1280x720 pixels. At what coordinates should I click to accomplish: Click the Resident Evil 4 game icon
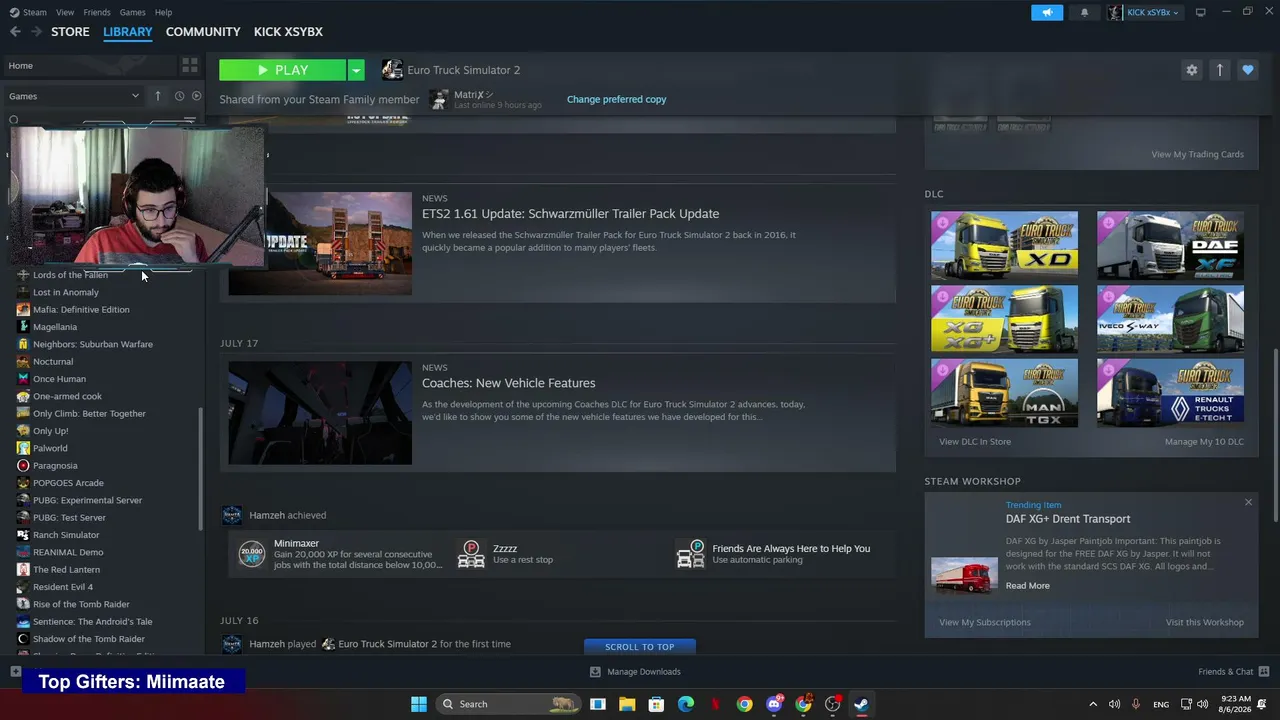[x=23, y=587]
